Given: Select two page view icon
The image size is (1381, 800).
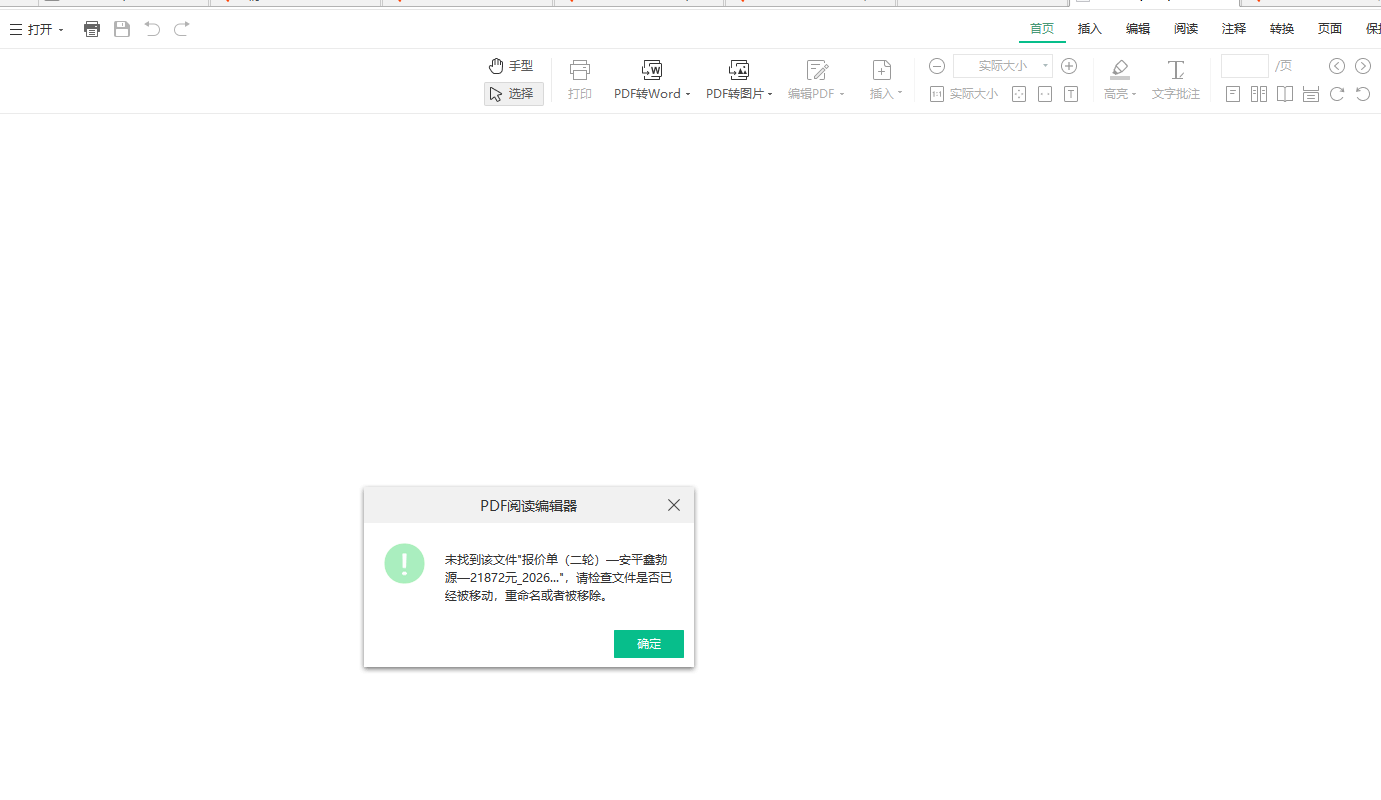Looking at the screenshot, I should pos(1259,94).
